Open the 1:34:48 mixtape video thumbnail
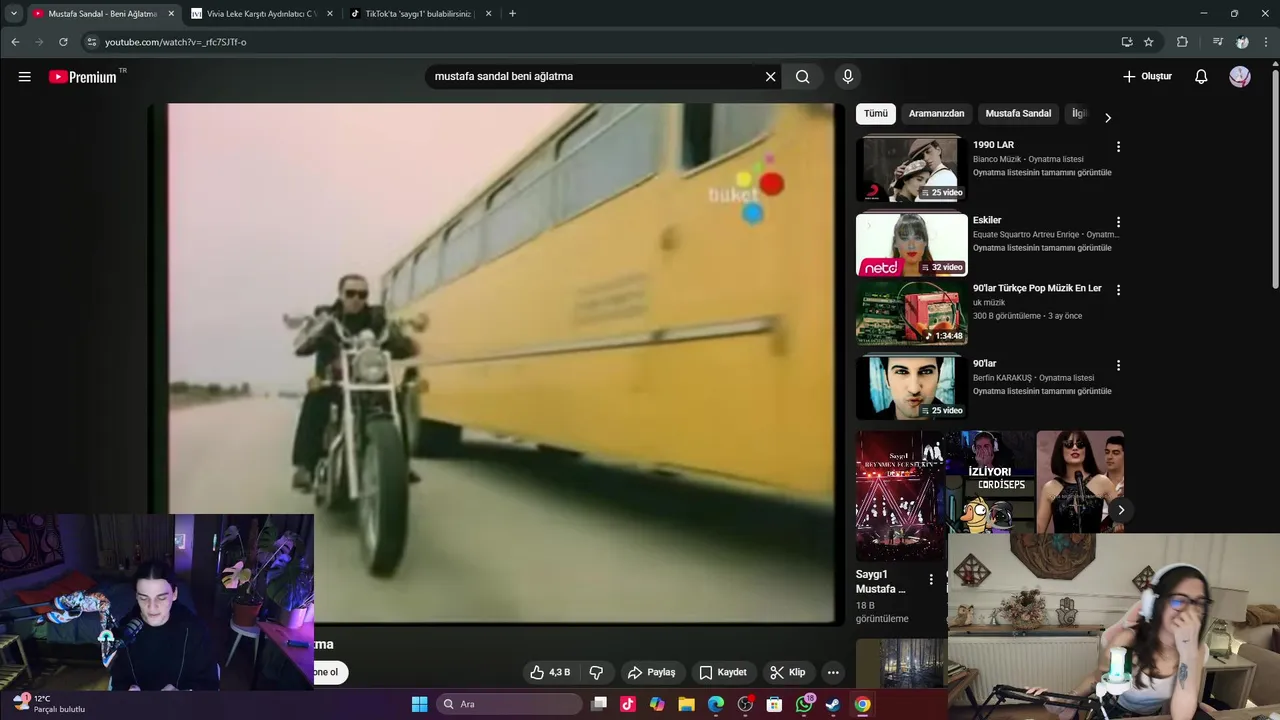This screenshot has height=720, width=1280. [911, 312]
